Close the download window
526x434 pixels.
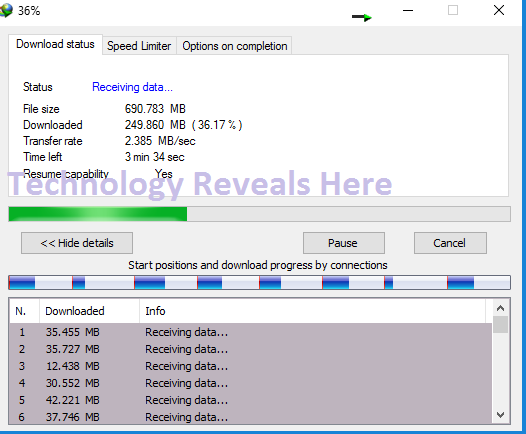coord(499,10)
